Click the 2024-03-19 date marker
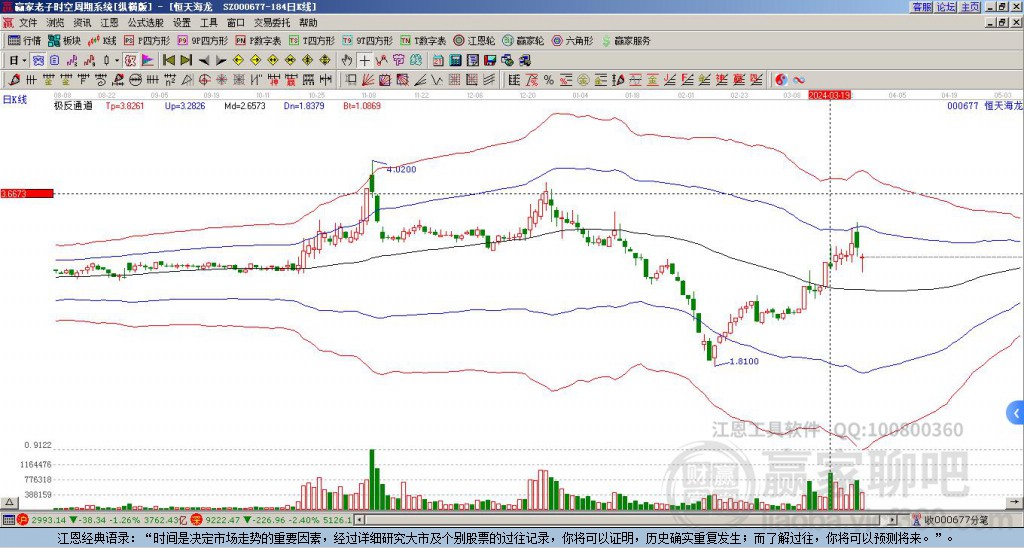Viewport: 1024px width, 548px height. coord(829,95)
